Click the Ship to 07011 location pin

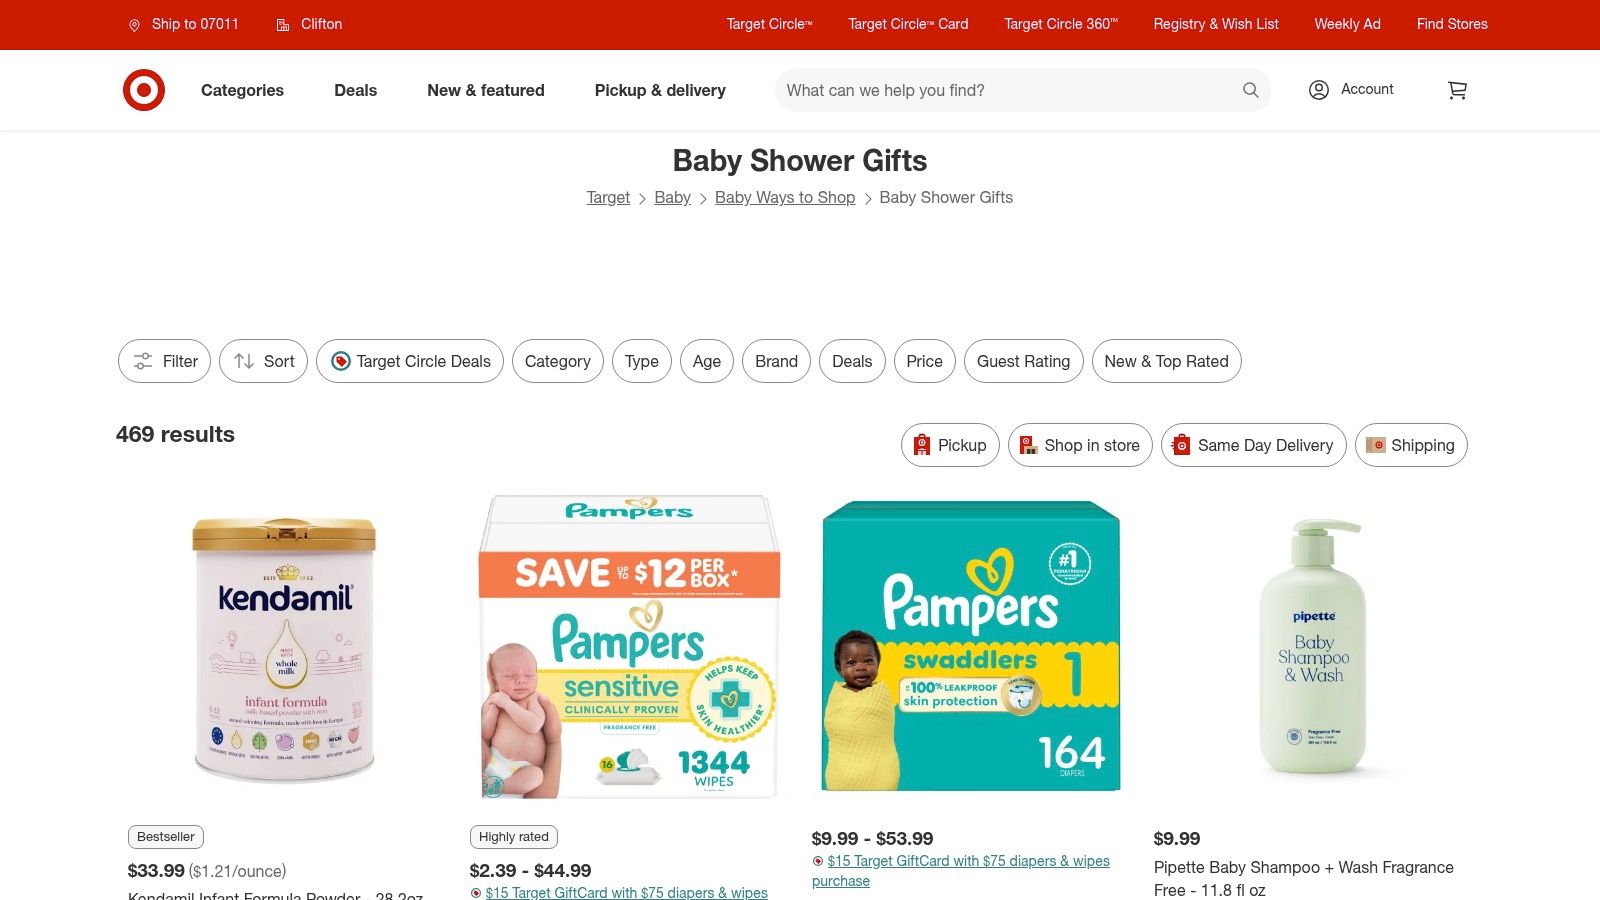click(x=134, y=25)
